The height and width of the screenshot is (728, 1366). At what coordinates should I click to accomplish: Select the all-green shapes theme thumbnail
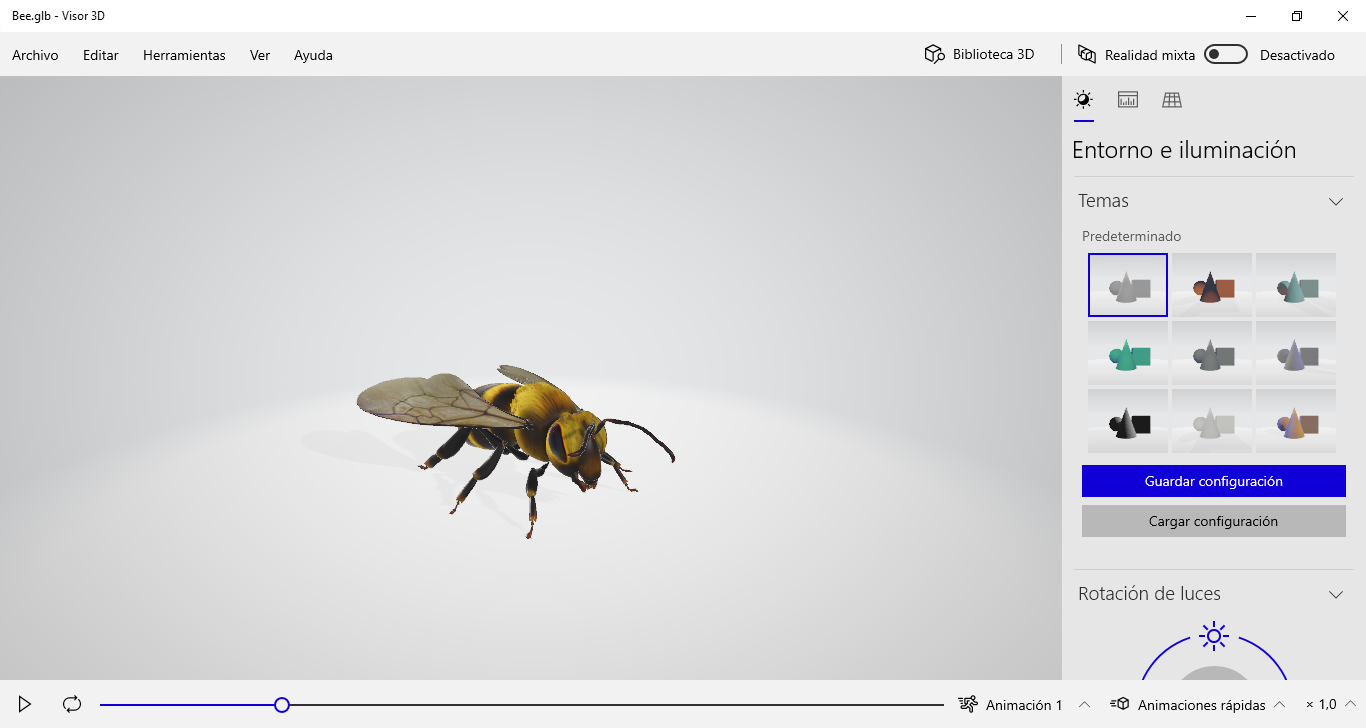[1128, 353]
